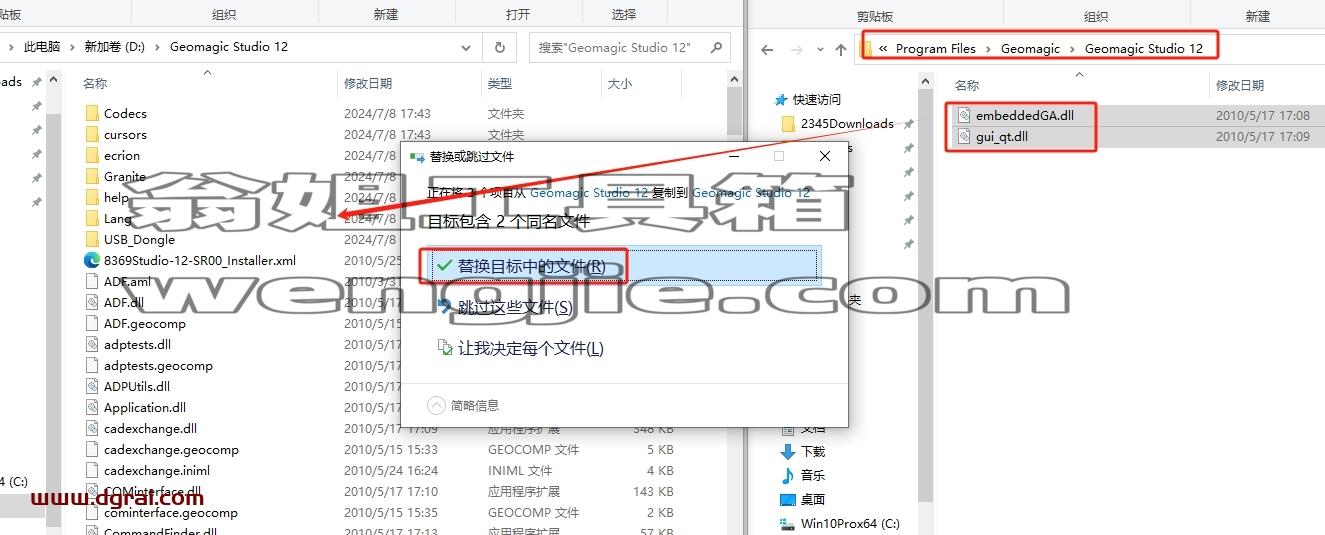
Task: Expand chevron after 此电脑 in the breadcrumb
Action: tap(72, 47)
